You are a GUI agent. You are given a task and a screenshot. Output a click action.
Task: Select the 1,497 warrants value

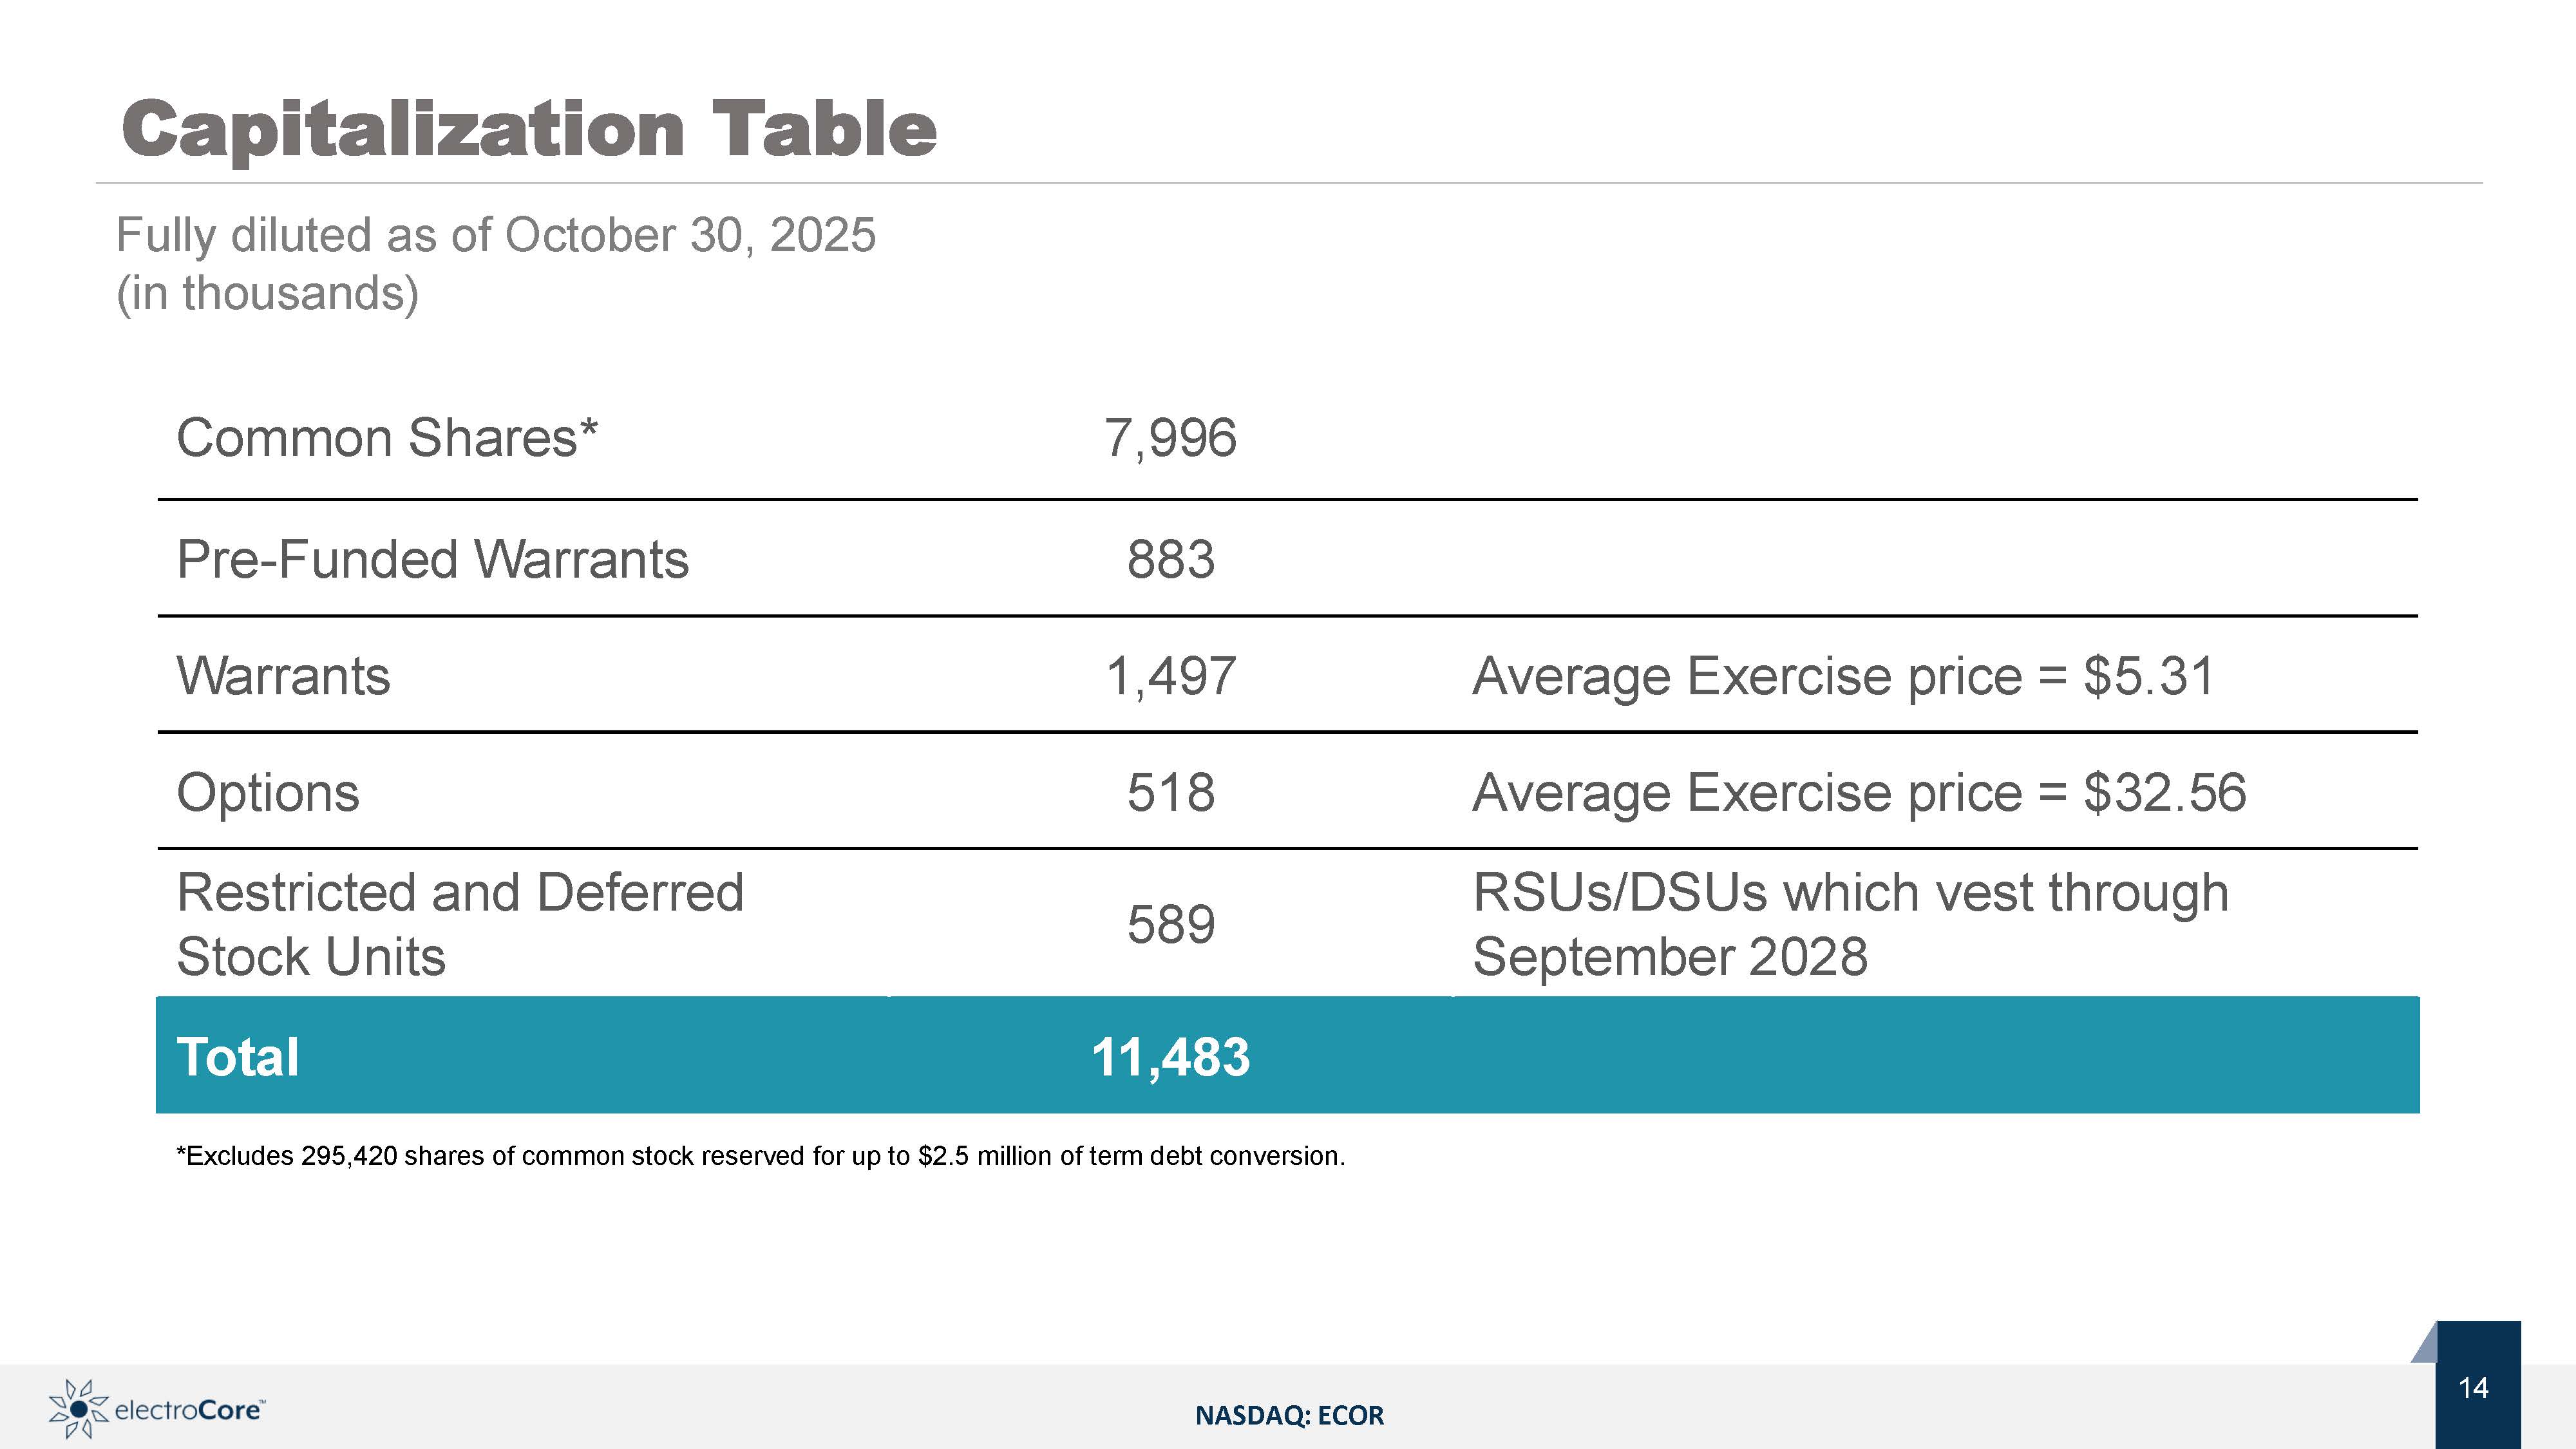(x=1170, y=676)
